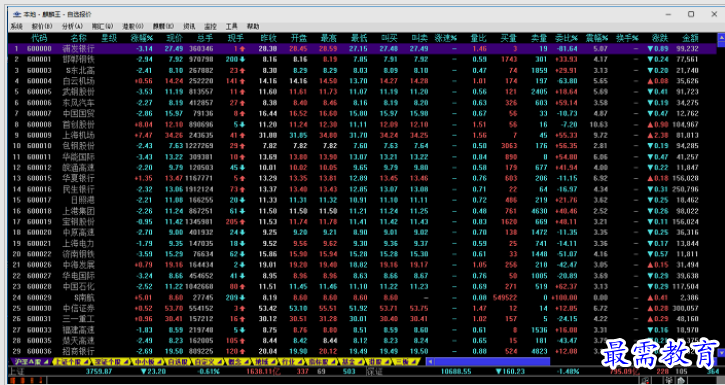Select stock code 600003
Image resolution: width=725 pixels, height=385 pixels.
click(x=39, y=70)
